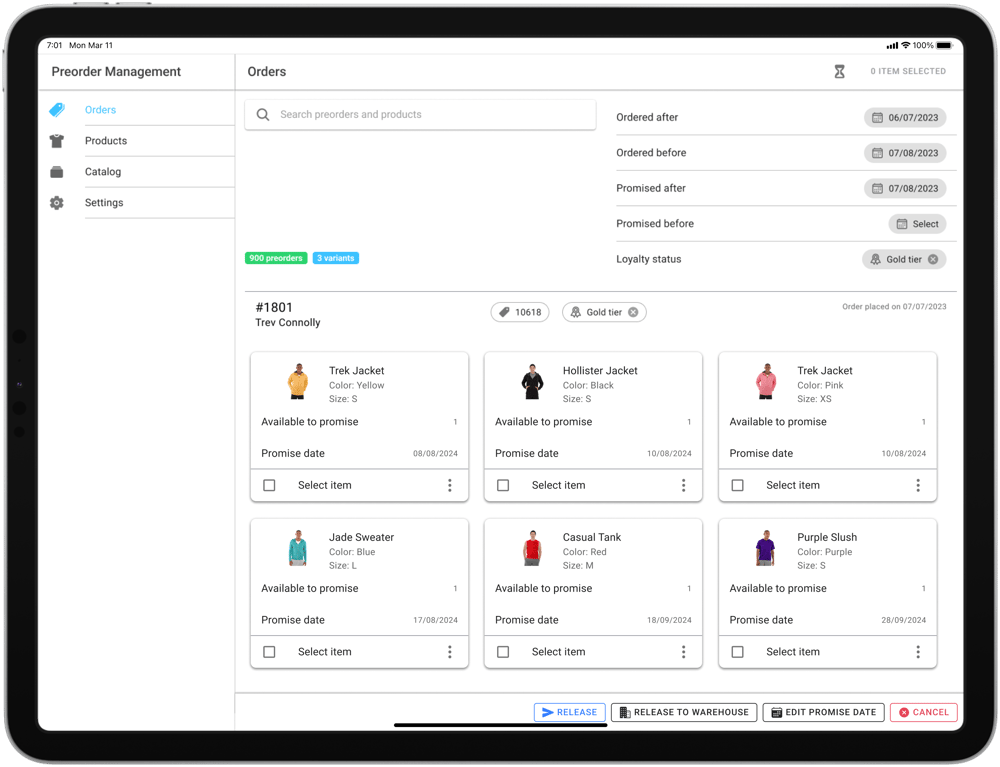The height and width of the screenshot is (767, 1000).
Task: Check Select item for Hollister Jacket
Action: [x=503, y=485]
